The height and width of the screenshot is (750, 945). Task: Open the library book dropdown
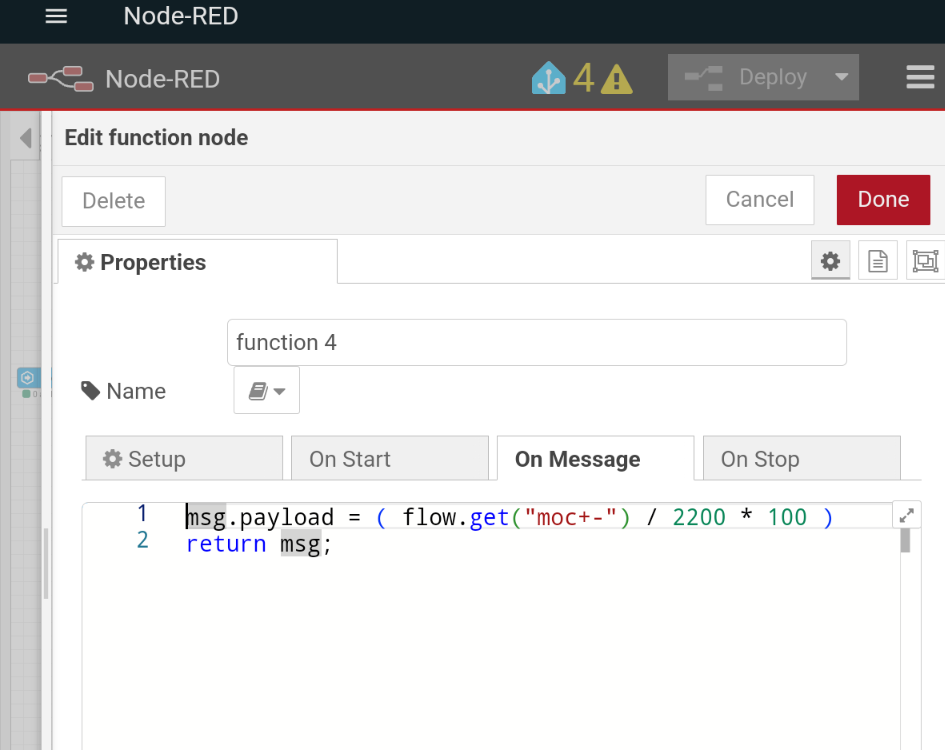click(266, 391)
